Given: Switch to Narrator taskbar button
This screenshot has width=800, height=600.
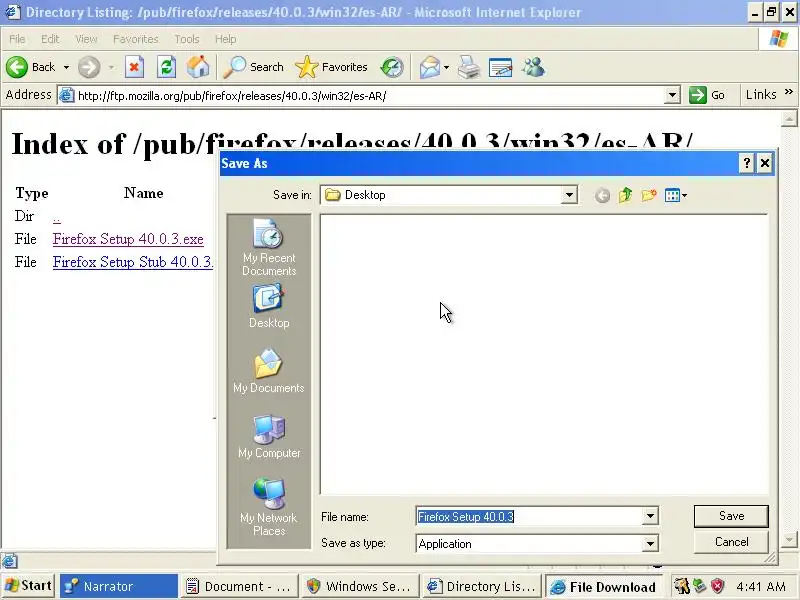Looking at the screenshot, I should click(119, 586).
